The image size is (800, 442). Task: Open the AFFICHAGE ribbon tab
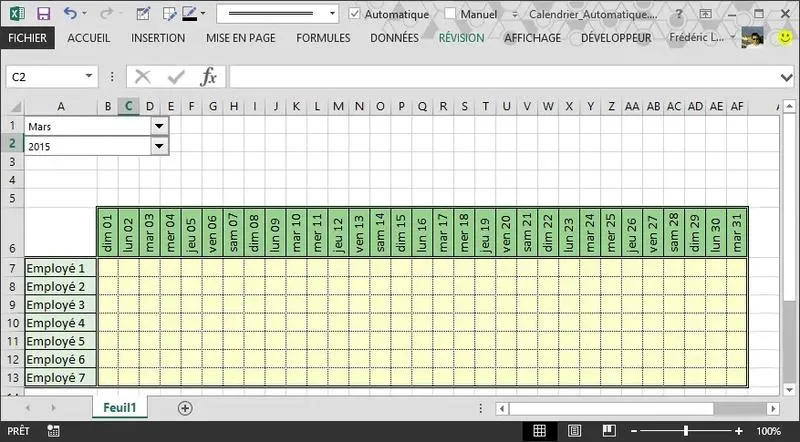click(533, 38)
